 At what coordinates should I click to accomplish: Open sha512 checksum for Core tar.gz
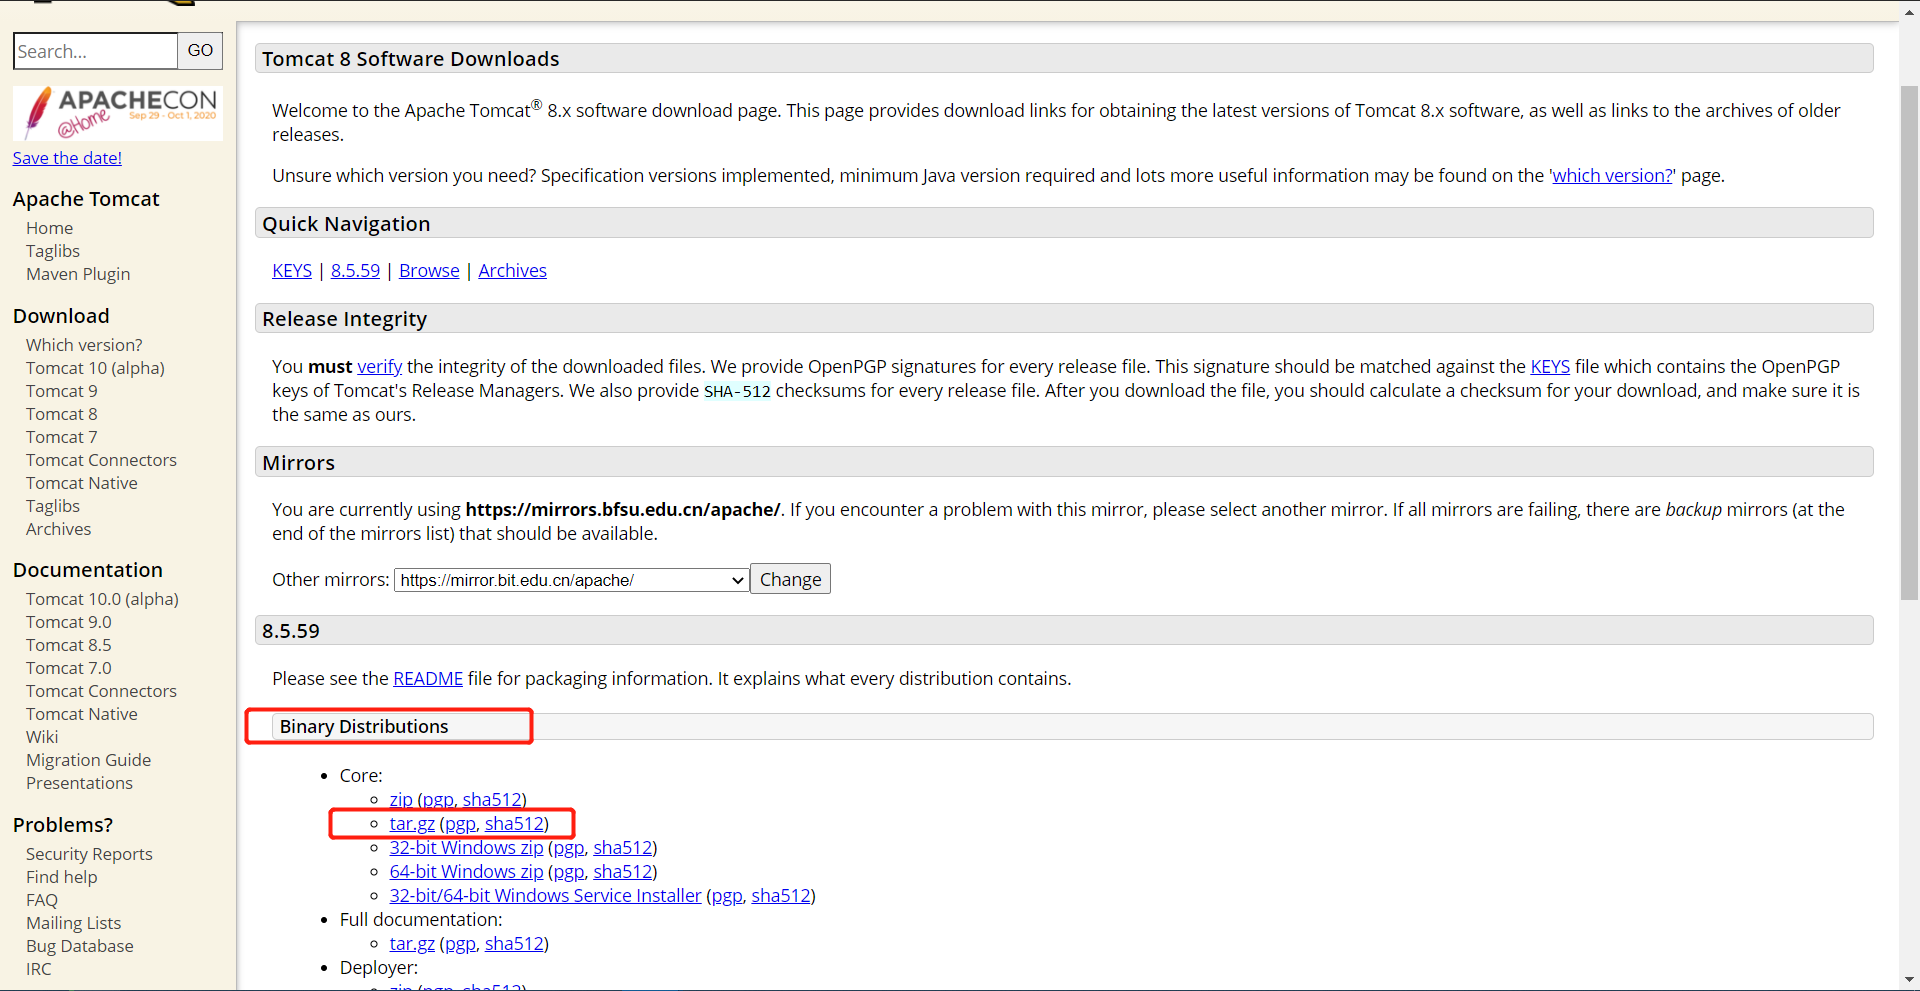tap(514, 824)
